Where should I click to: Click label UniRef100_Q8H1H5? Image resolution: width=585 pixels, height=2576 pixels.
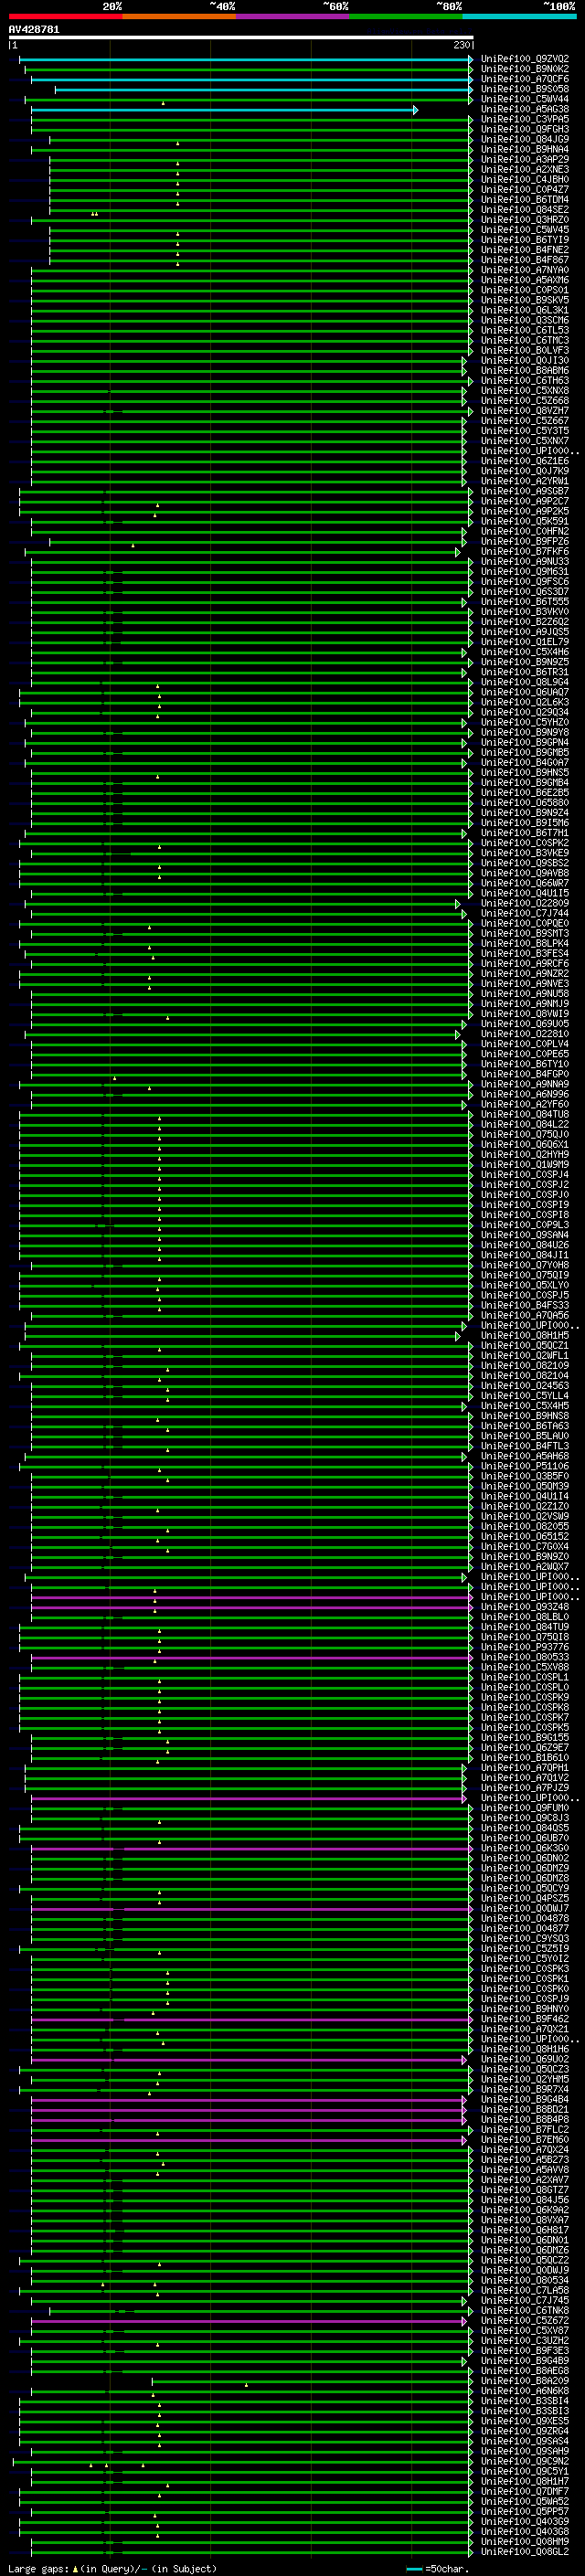click(525, 1336)
